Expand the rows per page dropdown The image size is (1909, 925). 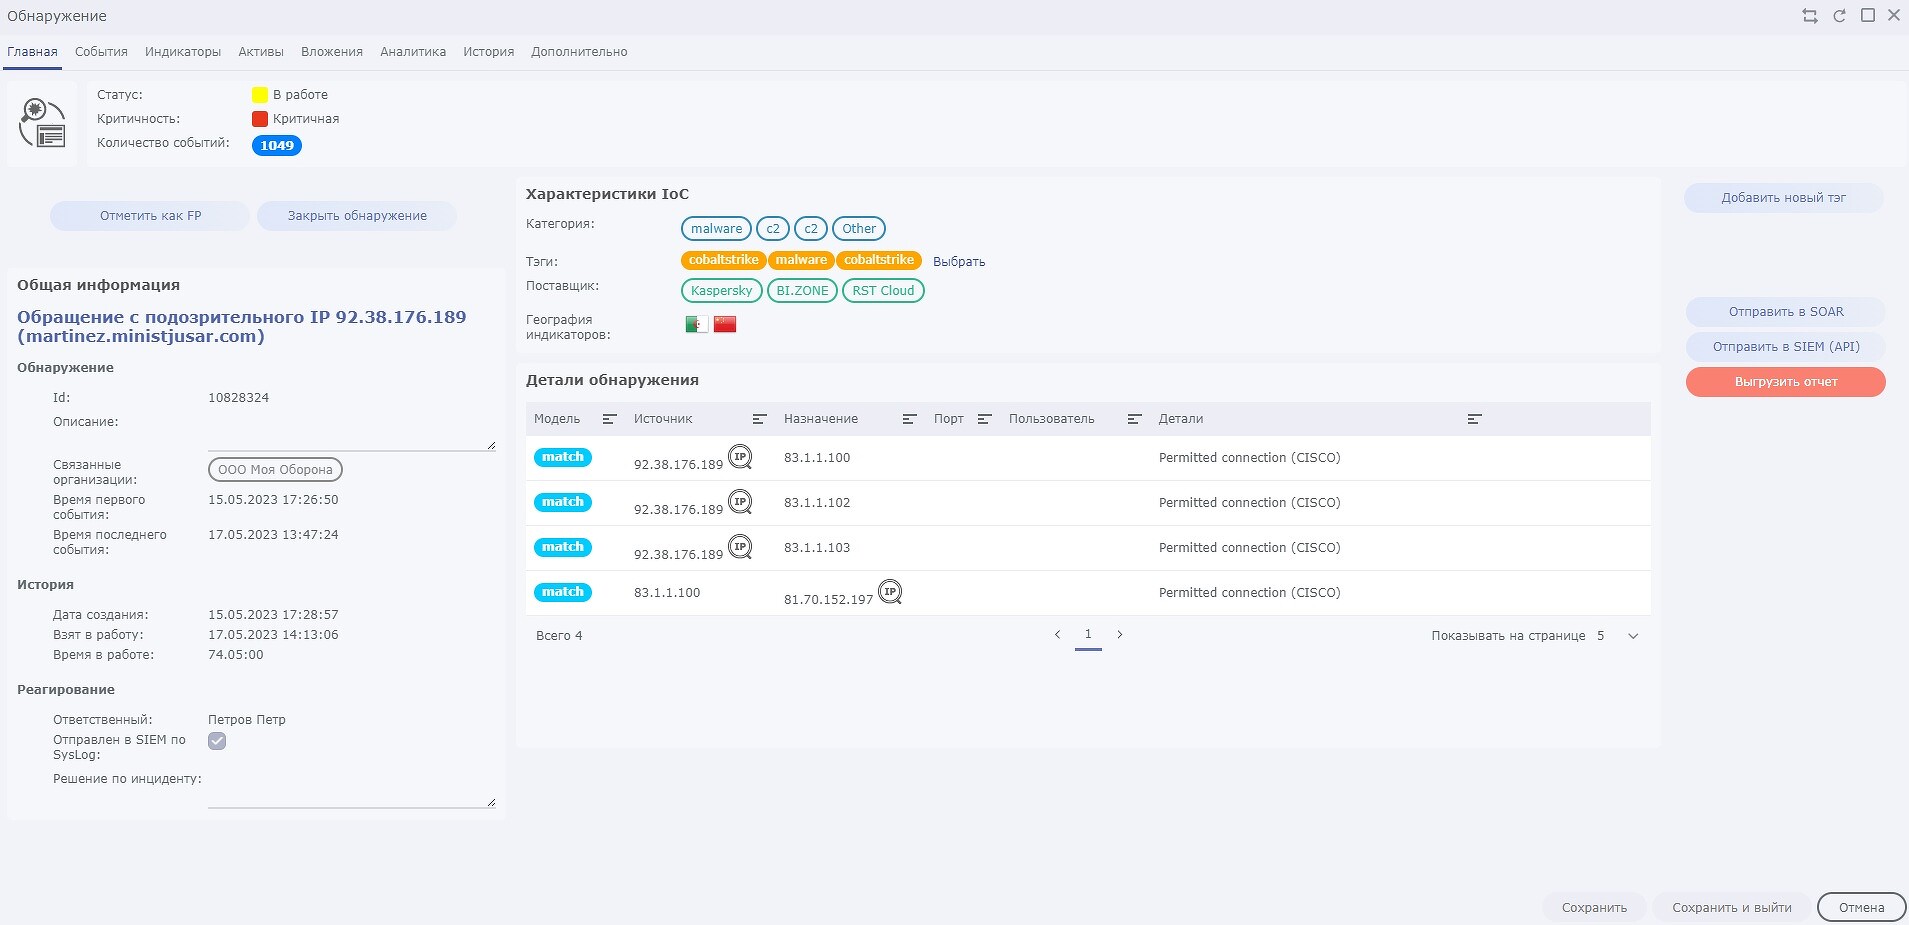pyautogui.click(x=1633, y=636)
